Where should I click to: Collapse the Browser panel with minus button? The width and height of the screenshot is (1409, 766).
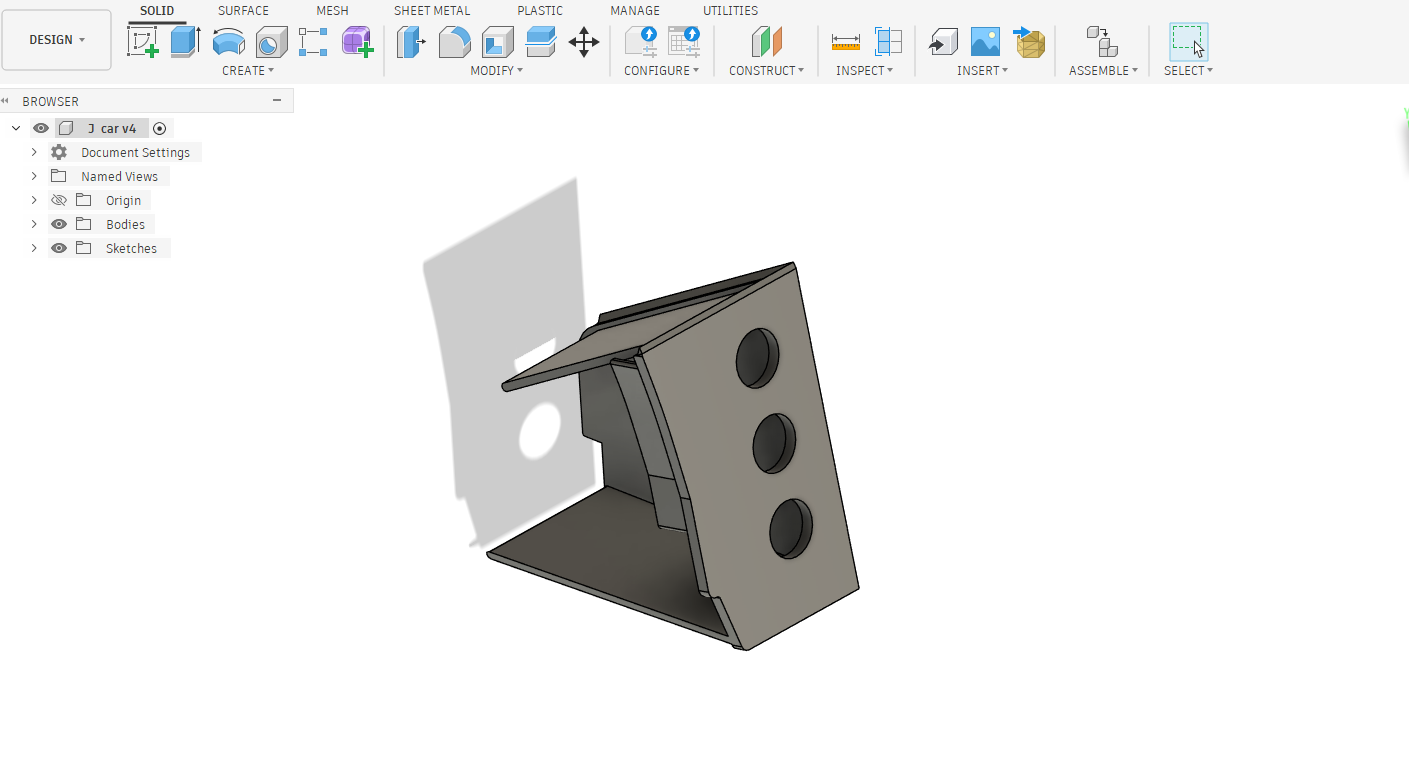click(x=277, y=101)
